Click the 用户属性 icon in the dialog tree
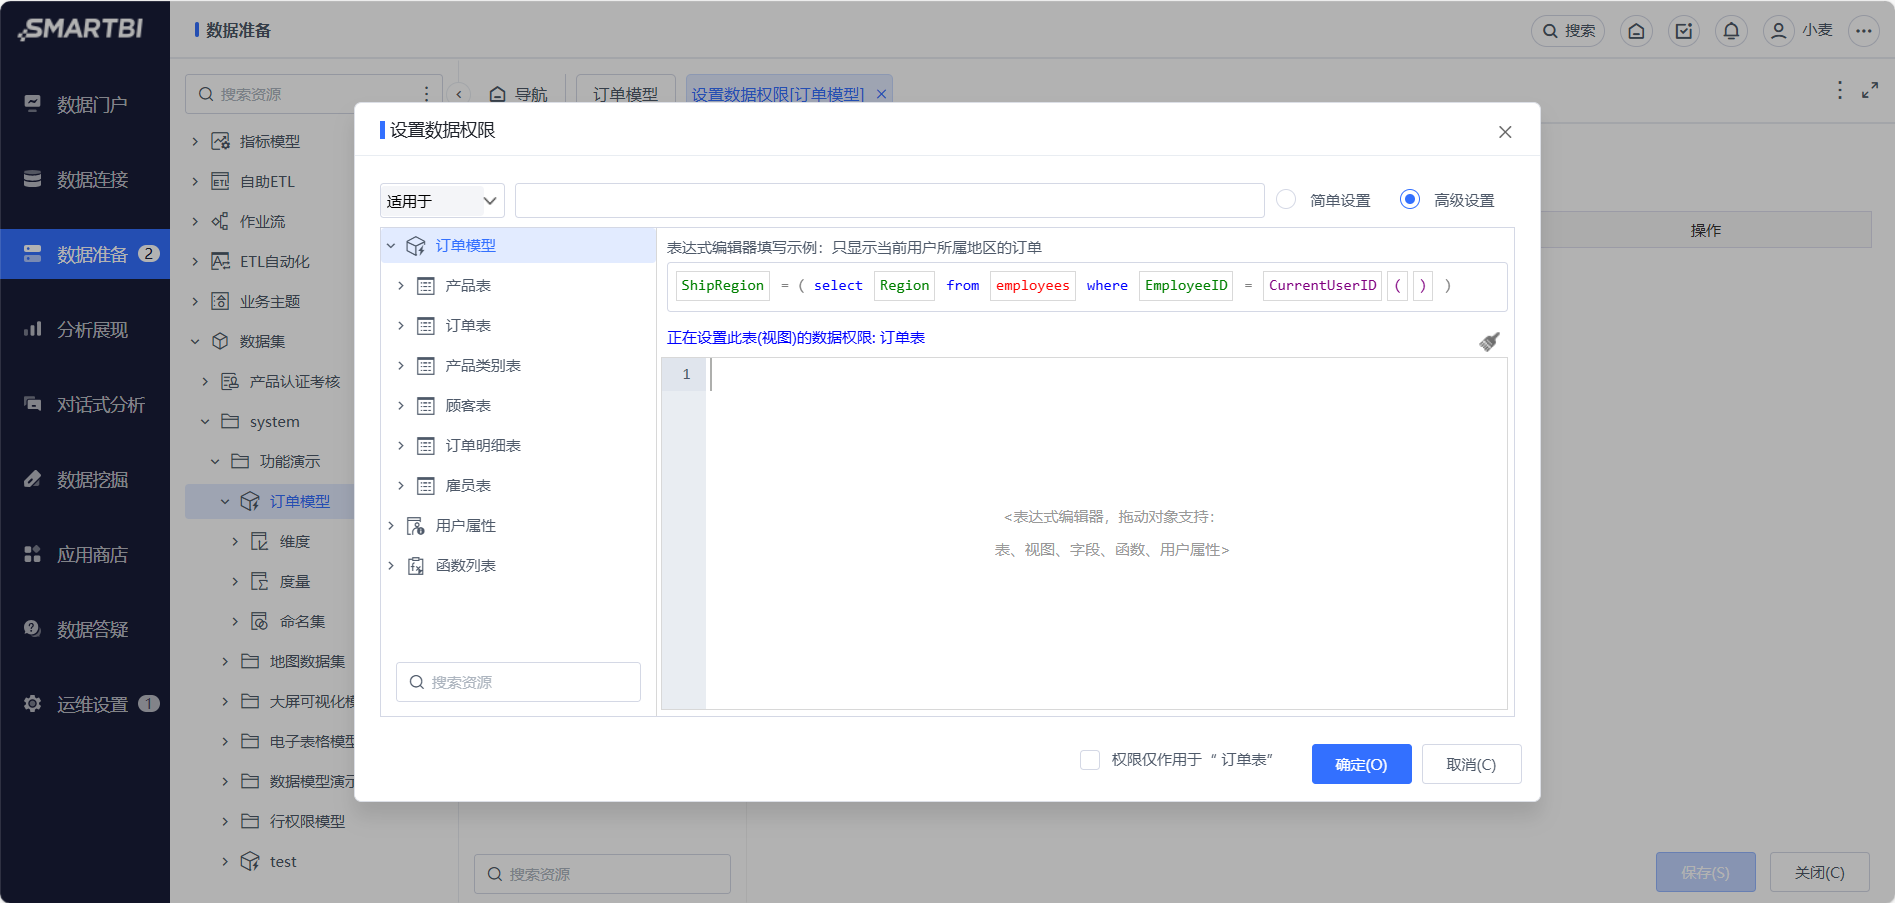The width and height of the screenshot is (1895, 903). tap(415, 526)
